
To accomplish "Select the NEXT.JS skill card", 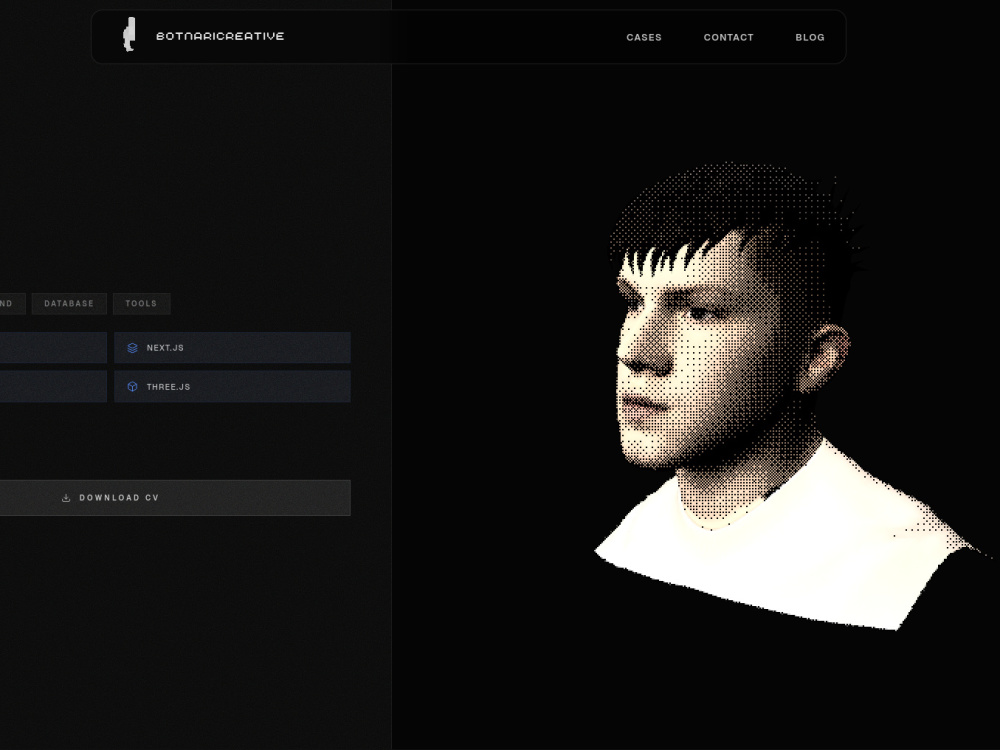I will coord(232,348).
